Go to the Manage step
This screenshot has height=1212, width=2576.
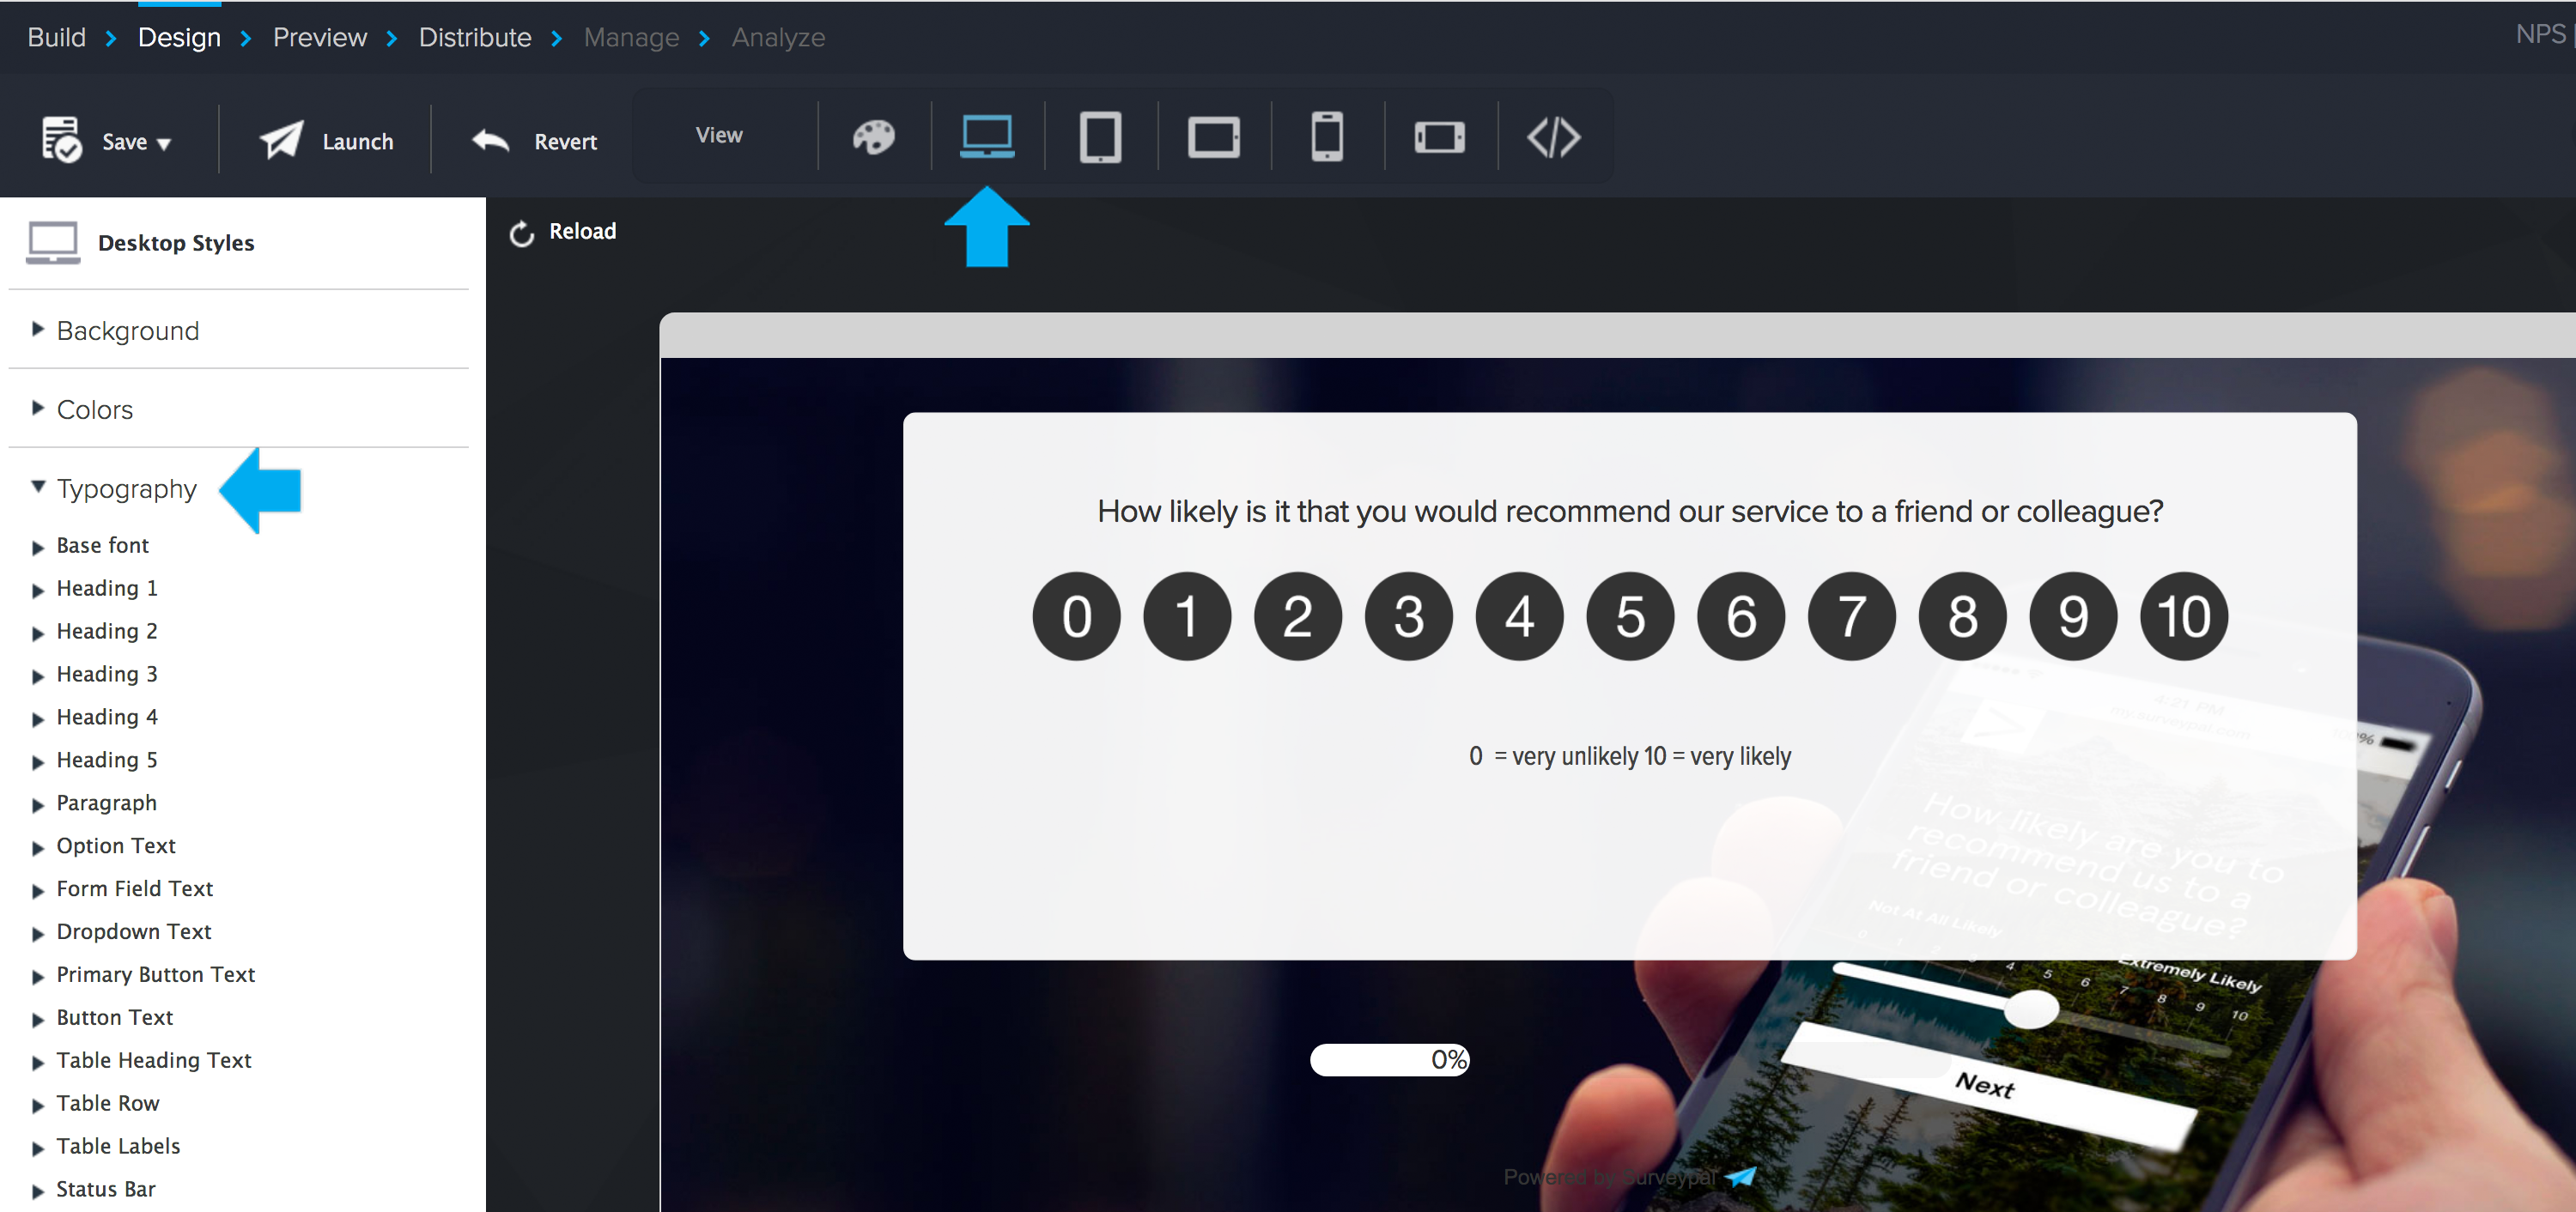[x=631, y=38]
